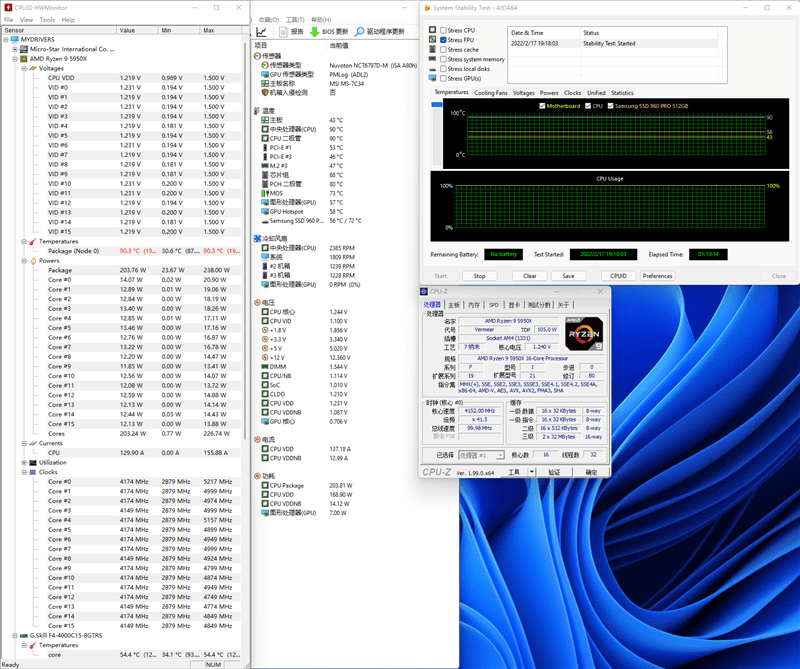
Task: Enable the Stress GPU(s) checkbox
Action: pyautogui.click(x=443, y=79)
